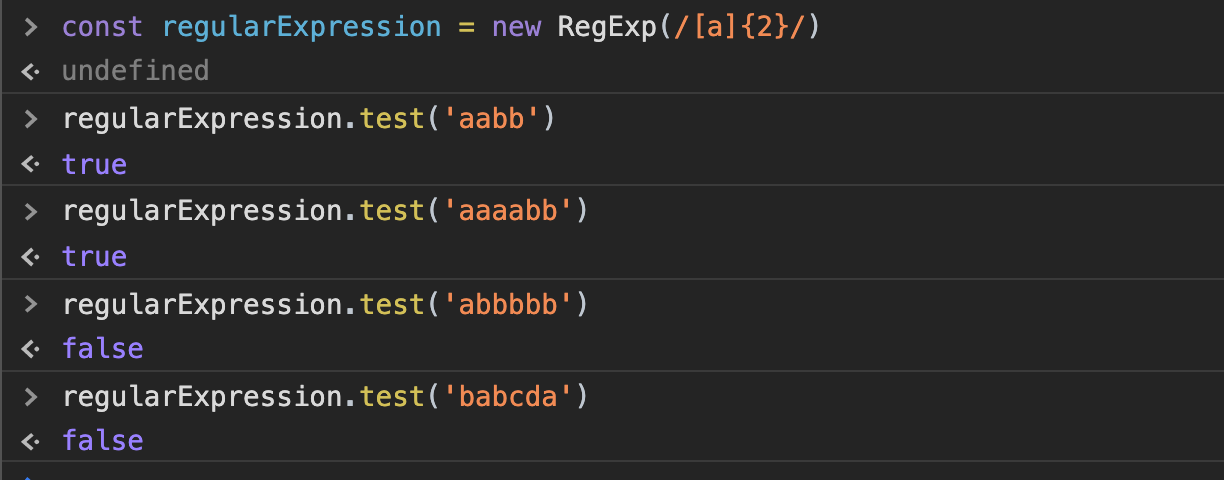
Task: Click the input chevron beside test('aaaabb')
Action: tap(31, 210)
